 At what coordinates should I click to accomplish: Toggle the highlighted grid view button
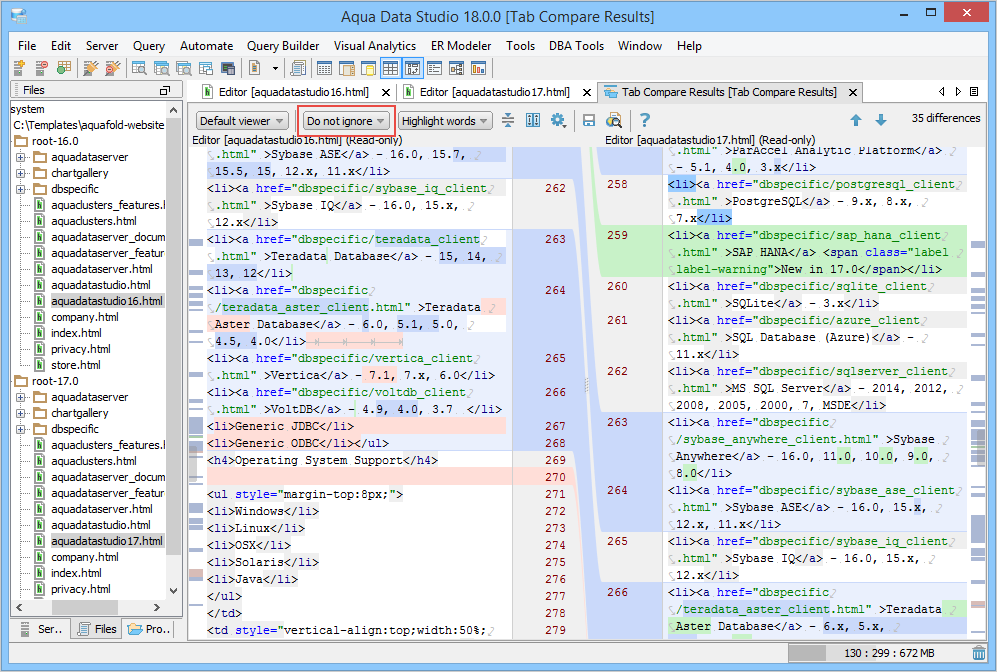point(390,69)
